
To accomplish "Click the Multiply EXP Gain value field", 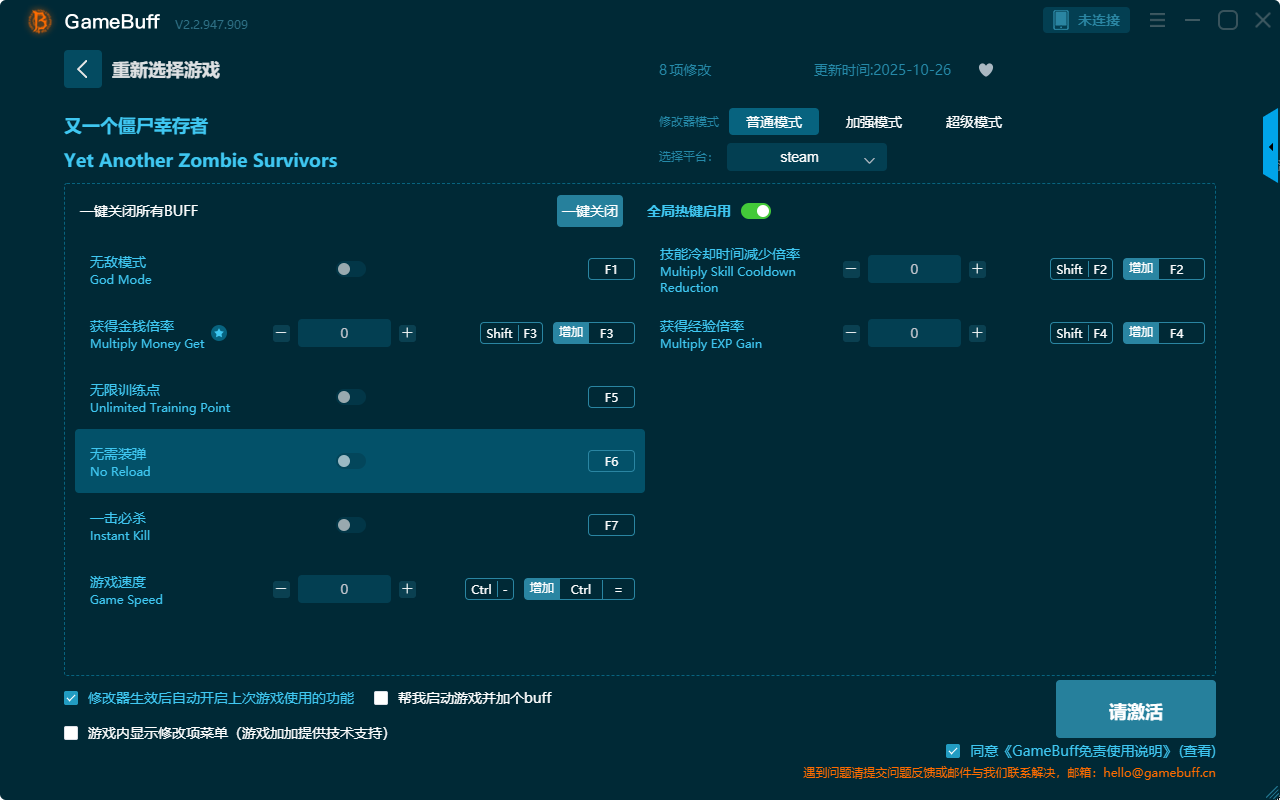I will pyautogui.click(x=913, y=333).
